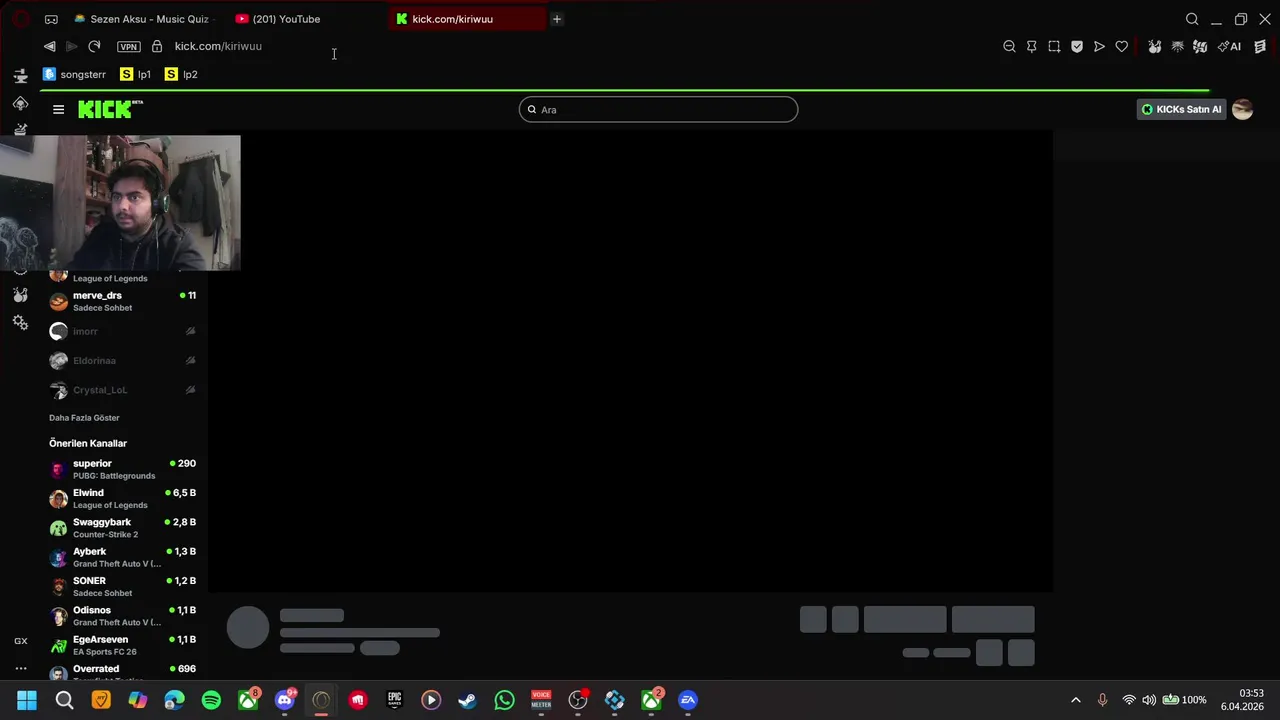Open Opera sidebar settings gear icon
Screen dimensions: 1280x720
(20, 323)
